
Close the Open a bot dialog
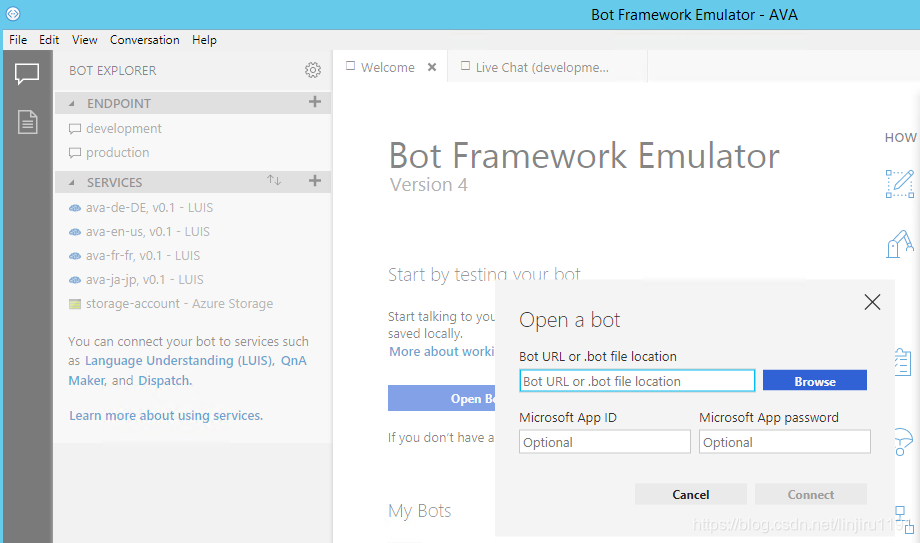[872, 302]
